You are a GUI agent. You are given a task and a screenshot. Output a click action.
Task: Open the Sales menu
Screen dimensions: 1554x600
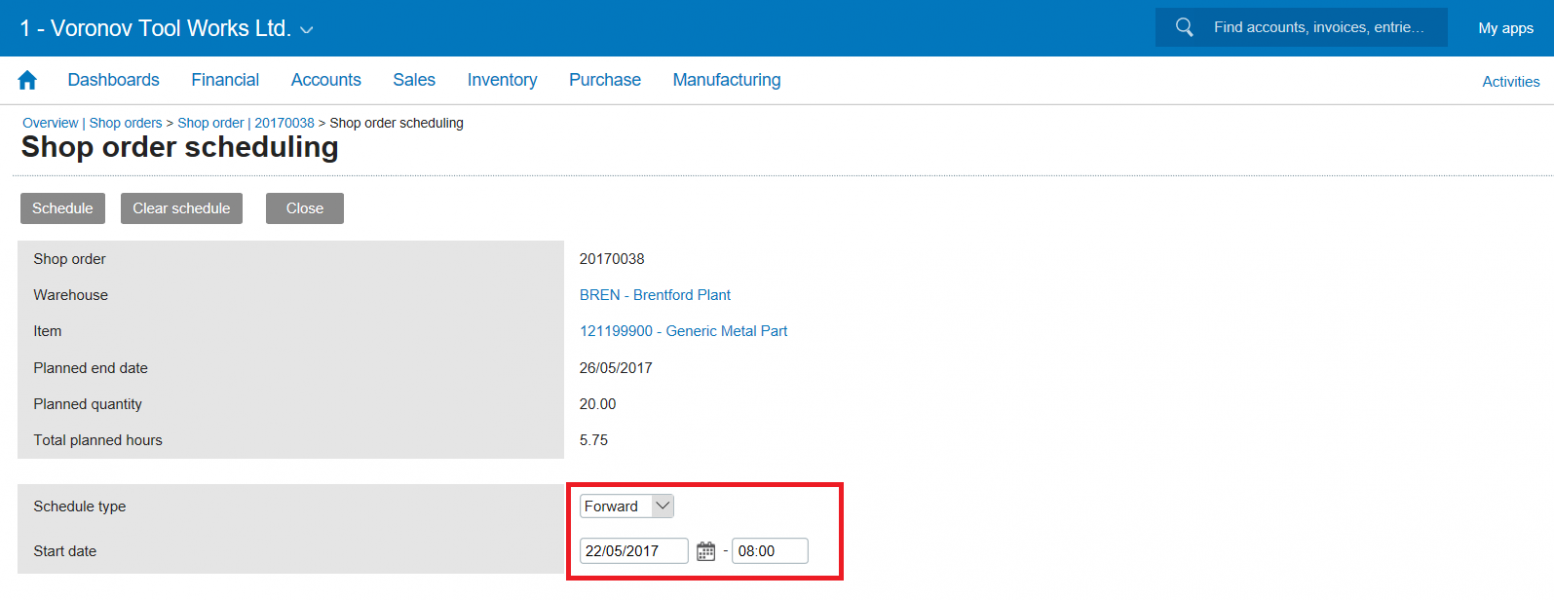click(x=414, y=80)
